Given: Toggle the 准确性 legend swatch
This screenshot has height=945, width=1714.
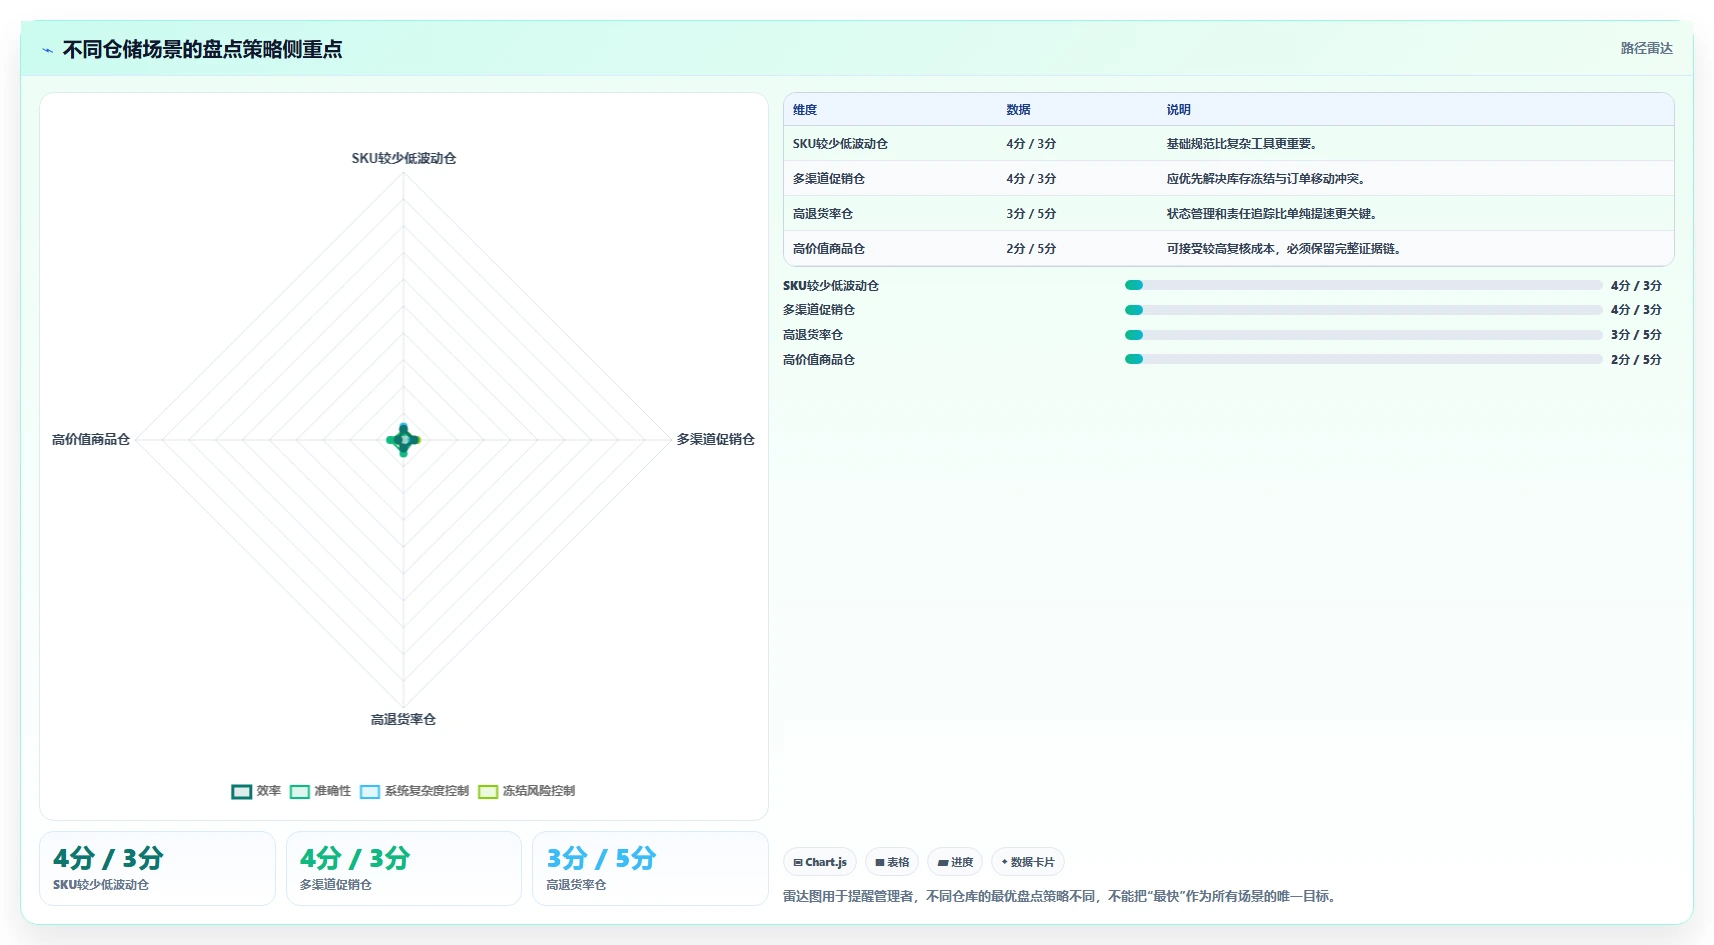Looking at the screenshot, I should [x=300, y=791].
